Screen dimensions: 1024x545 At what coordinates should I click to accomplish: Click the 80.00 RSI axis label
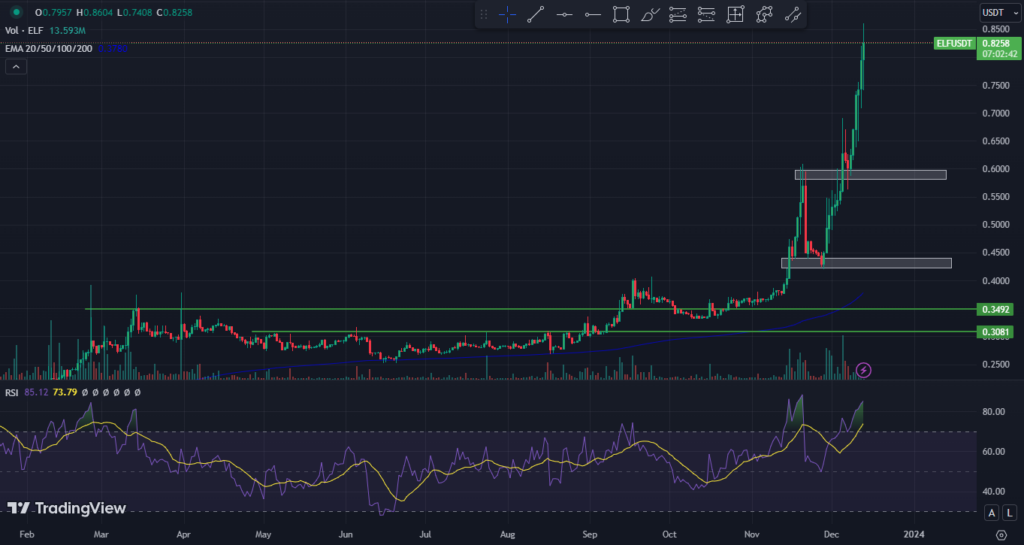[993, 412]
